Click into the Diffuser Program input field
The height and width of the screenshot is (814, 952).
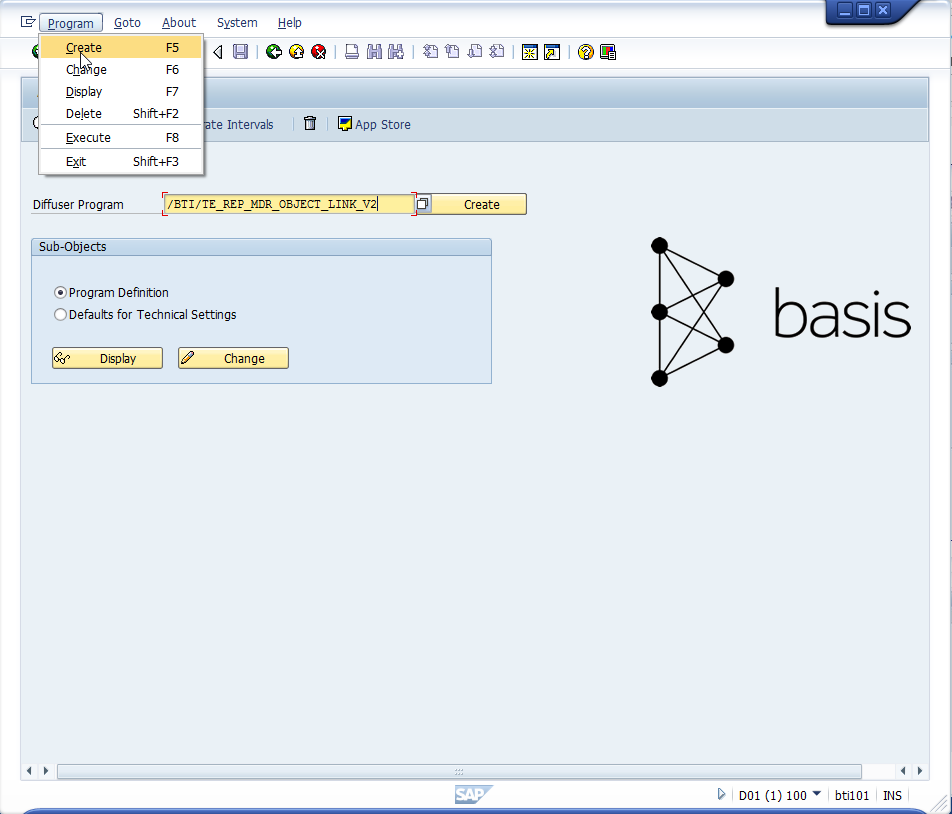[289, 204]
